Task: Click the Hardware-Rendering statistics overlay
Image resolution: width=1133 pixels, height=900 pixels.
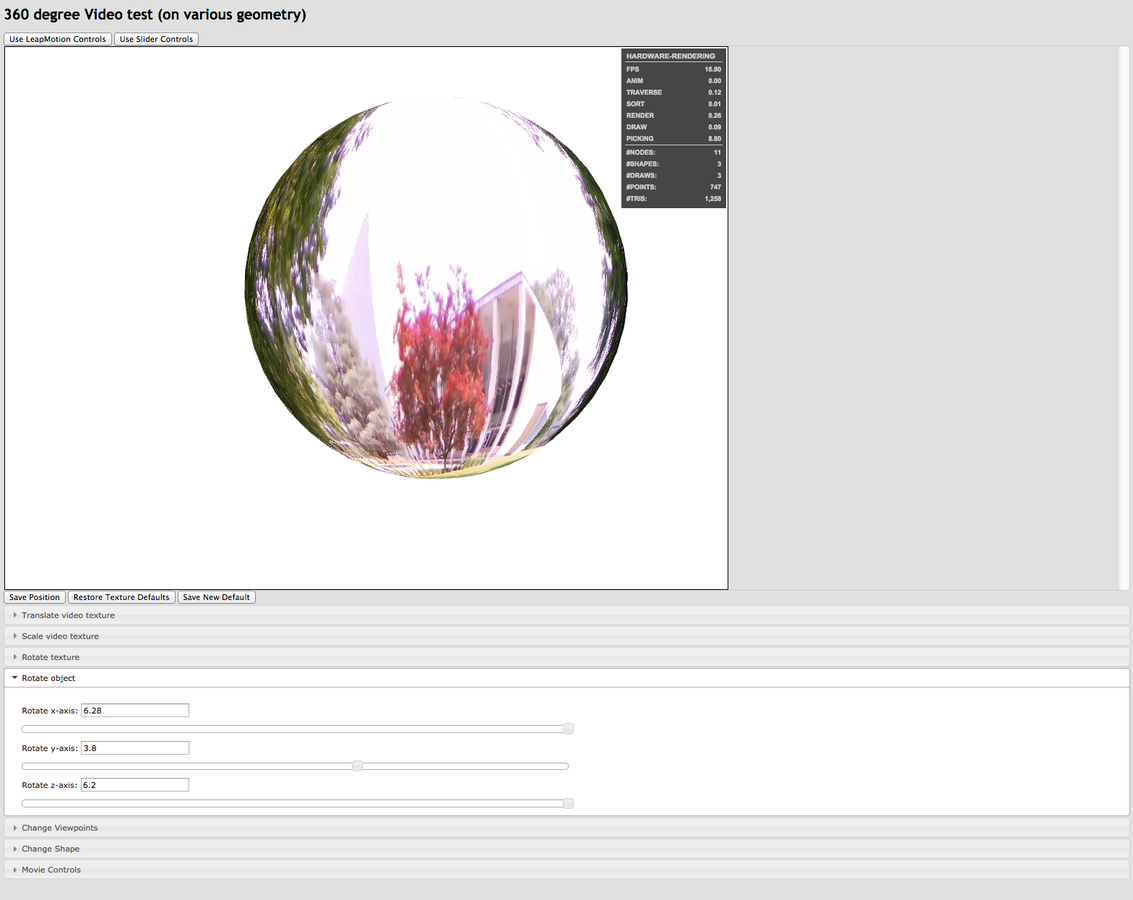Action: pos(674,128)
